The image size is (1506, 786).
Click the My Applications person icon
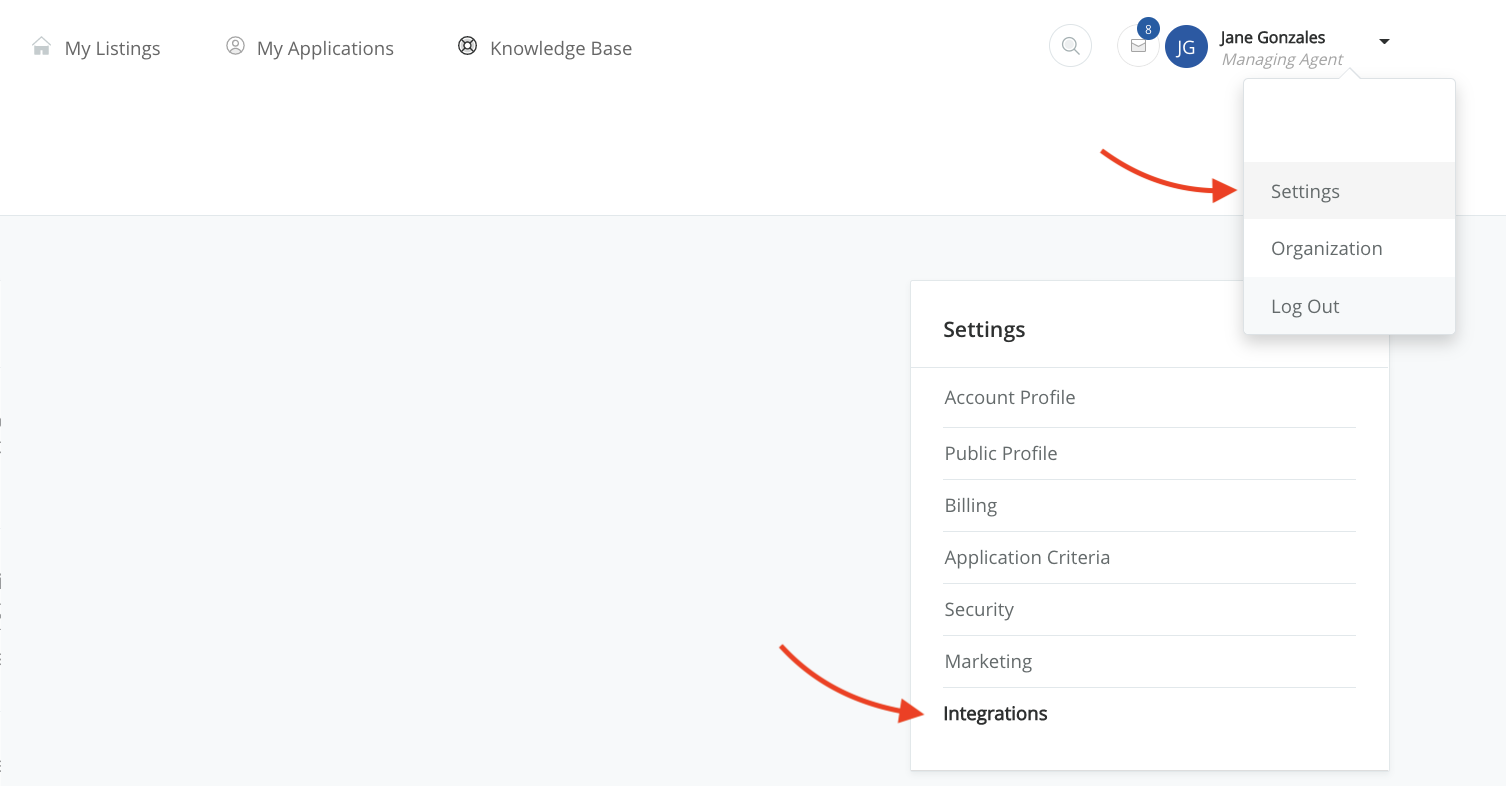click(235, 46)
